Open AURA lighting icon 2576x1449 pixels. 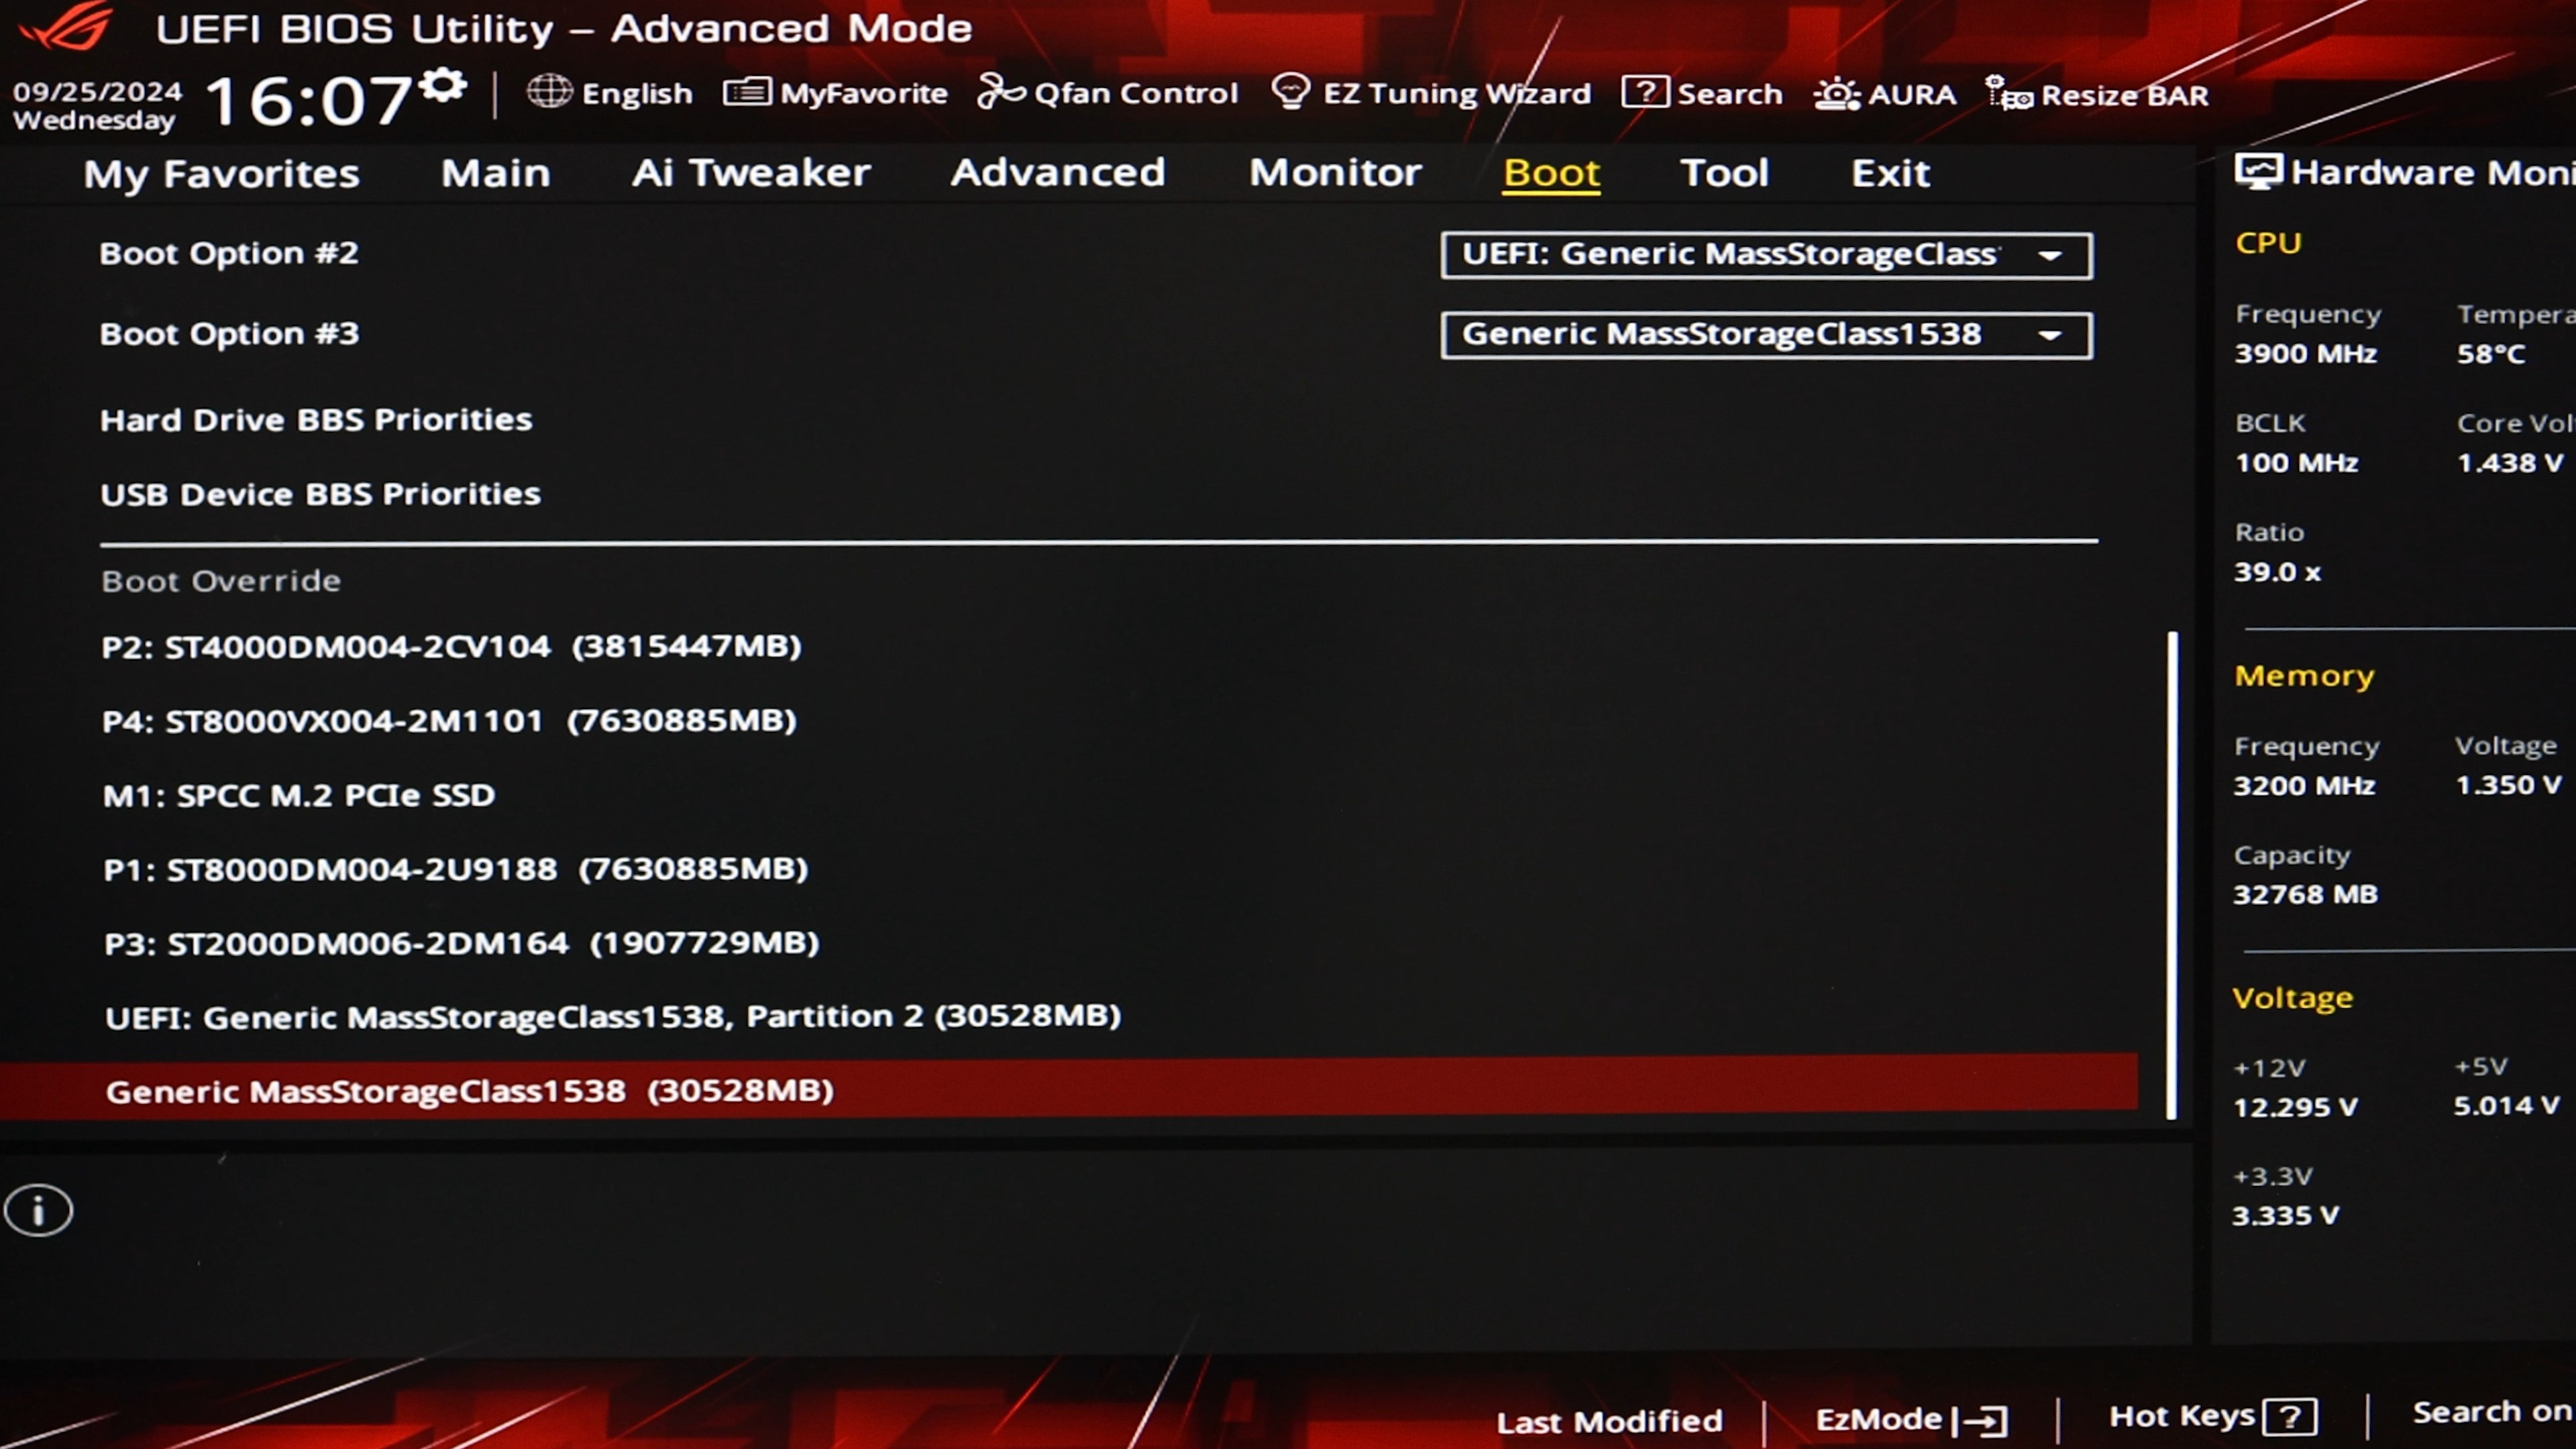point(1837,94)
